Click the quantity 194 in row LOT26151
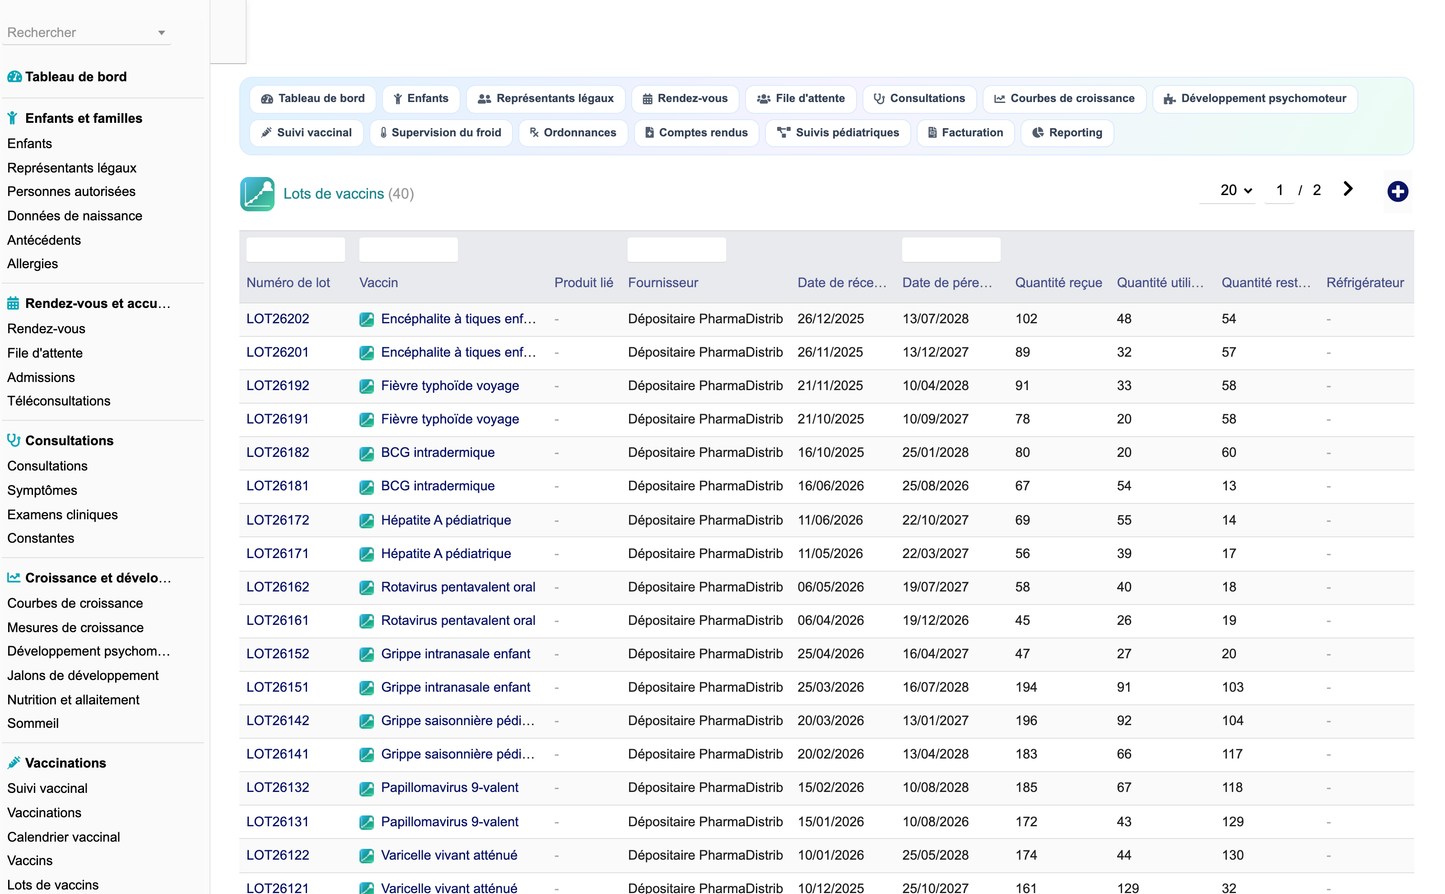 click(x=1027, y=687)
